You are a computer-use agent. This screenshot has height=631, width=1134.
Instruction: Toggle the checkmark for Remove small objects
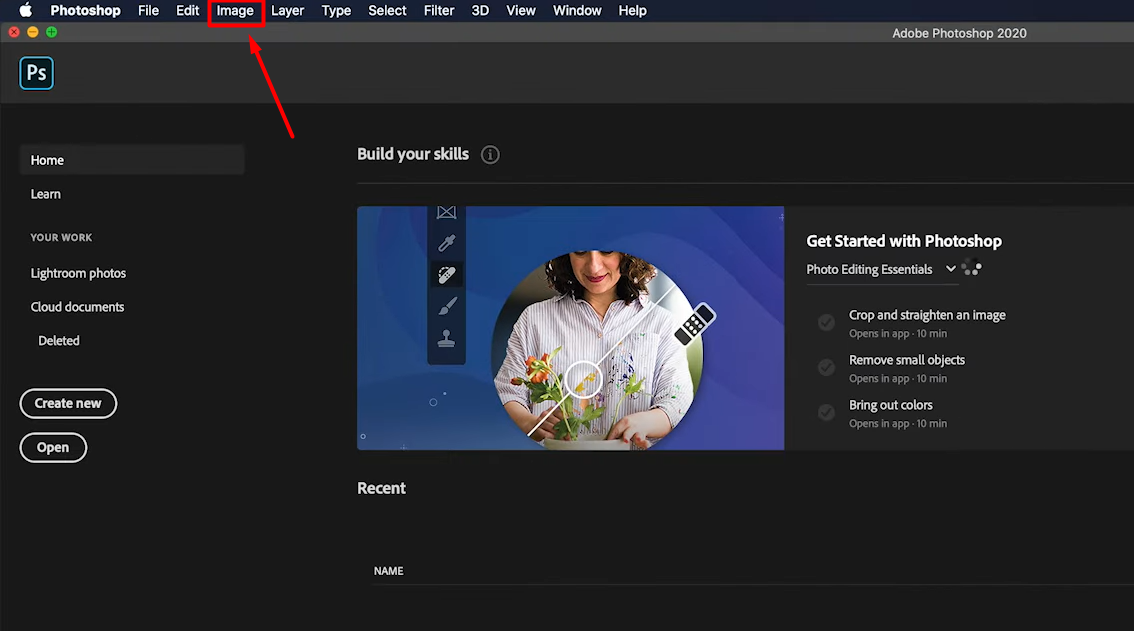[826, 367]
